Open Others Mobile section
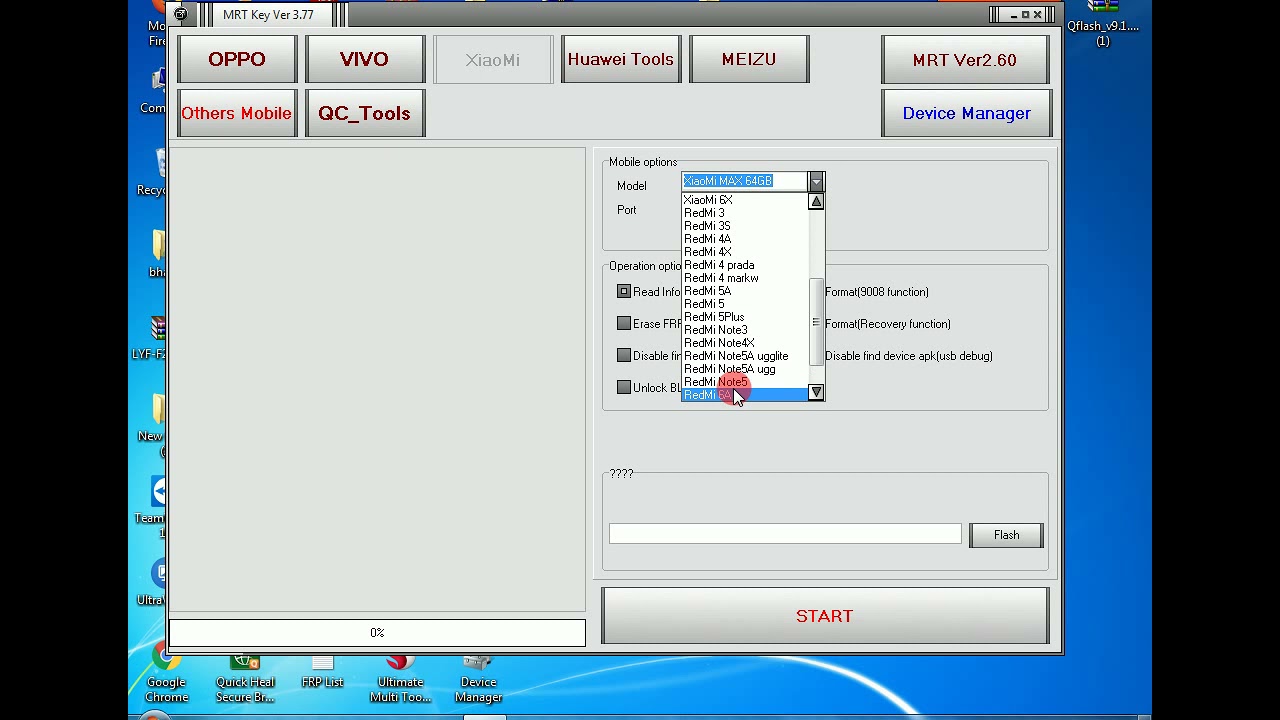This screenshot has height=720, width=1280. pyautogui.click(x=237, y=113)
